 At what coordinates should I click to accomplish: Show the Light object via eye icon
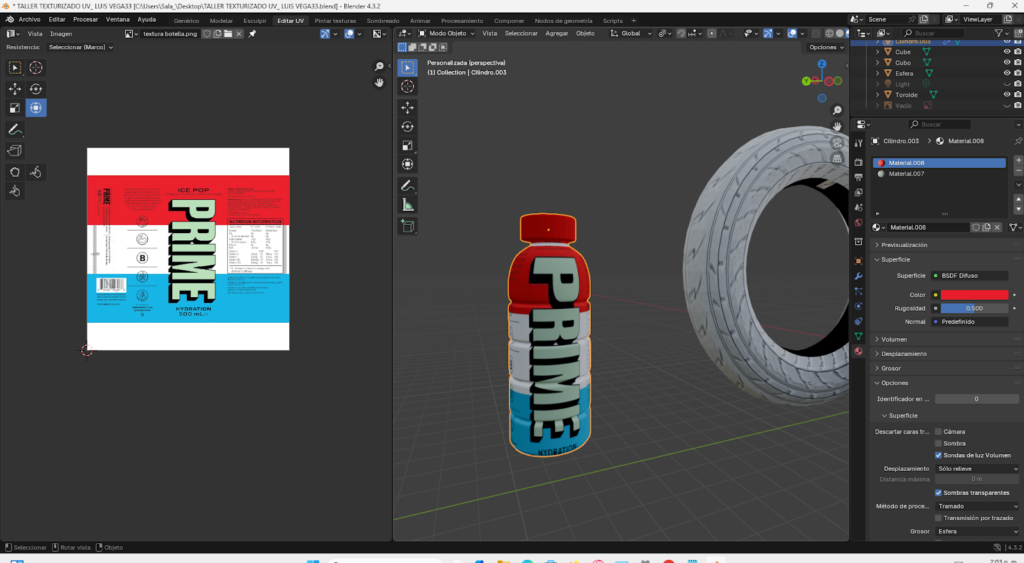click(x=1006, y=84)
